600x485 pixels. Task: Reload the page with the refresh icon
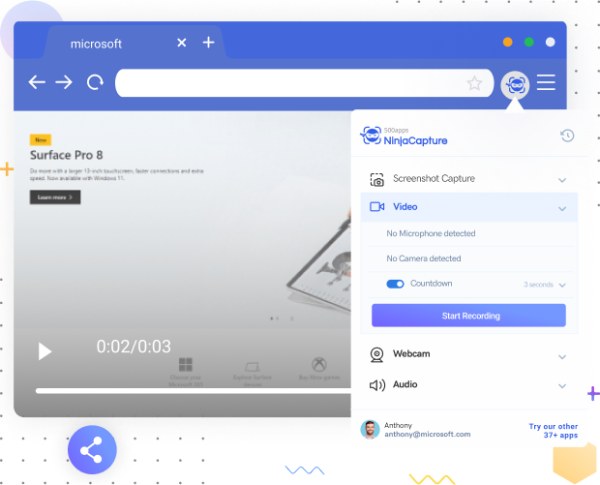(95, 82)
